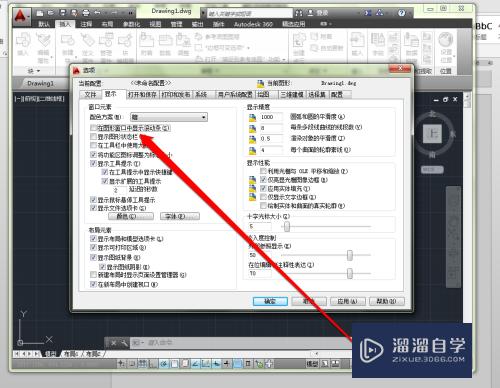Screen dimensions: 500x388
Task: Click the drawing icon beside 圆弧和圆的平滑度 field
Action: 252,117
